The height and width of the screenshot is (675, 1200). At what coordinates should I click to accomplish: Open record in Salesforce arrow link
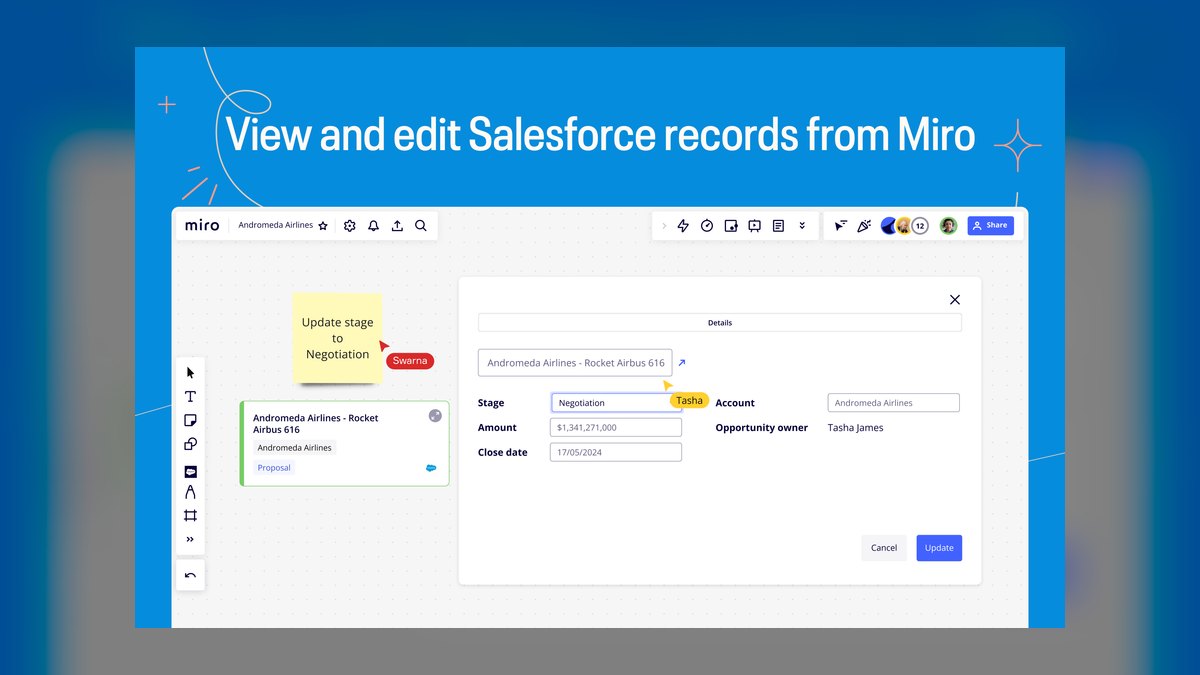[x=682, y=363]
